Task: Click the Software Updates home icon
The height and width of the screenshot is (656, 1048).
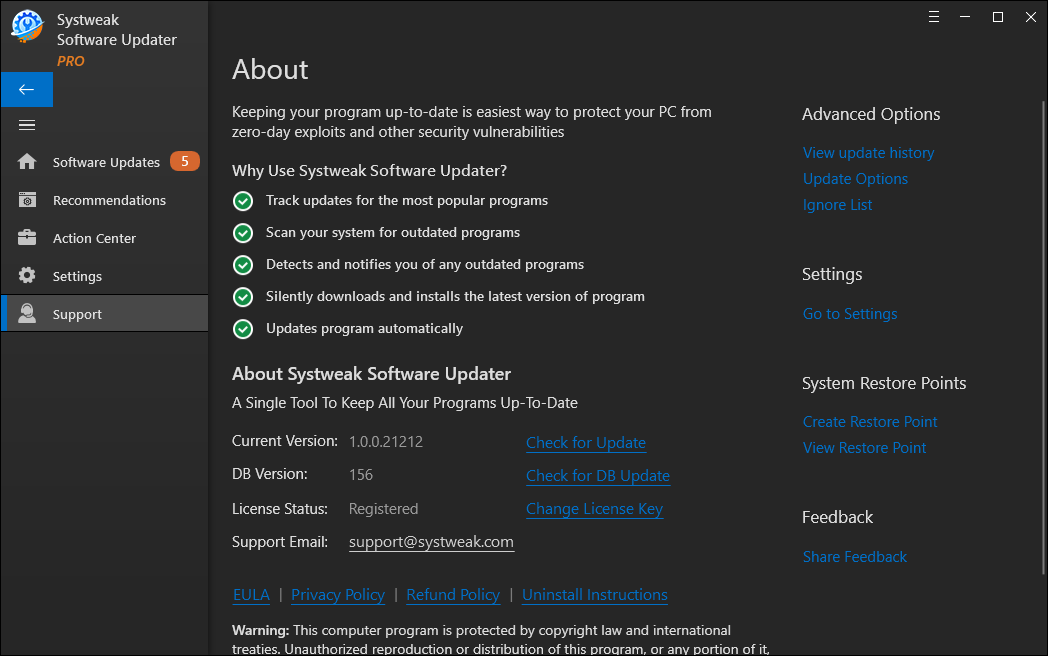Action: [27, 162]
